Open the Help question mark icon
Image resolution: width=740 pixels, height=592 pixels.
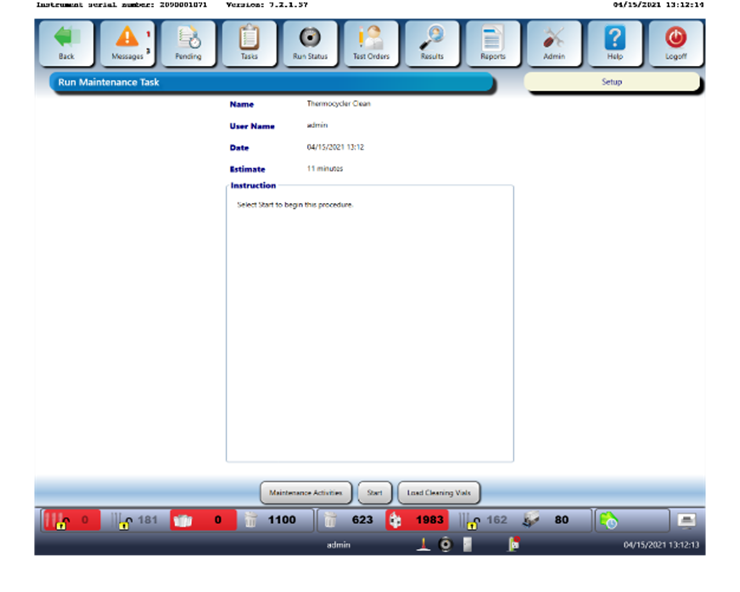coord(615,39)
